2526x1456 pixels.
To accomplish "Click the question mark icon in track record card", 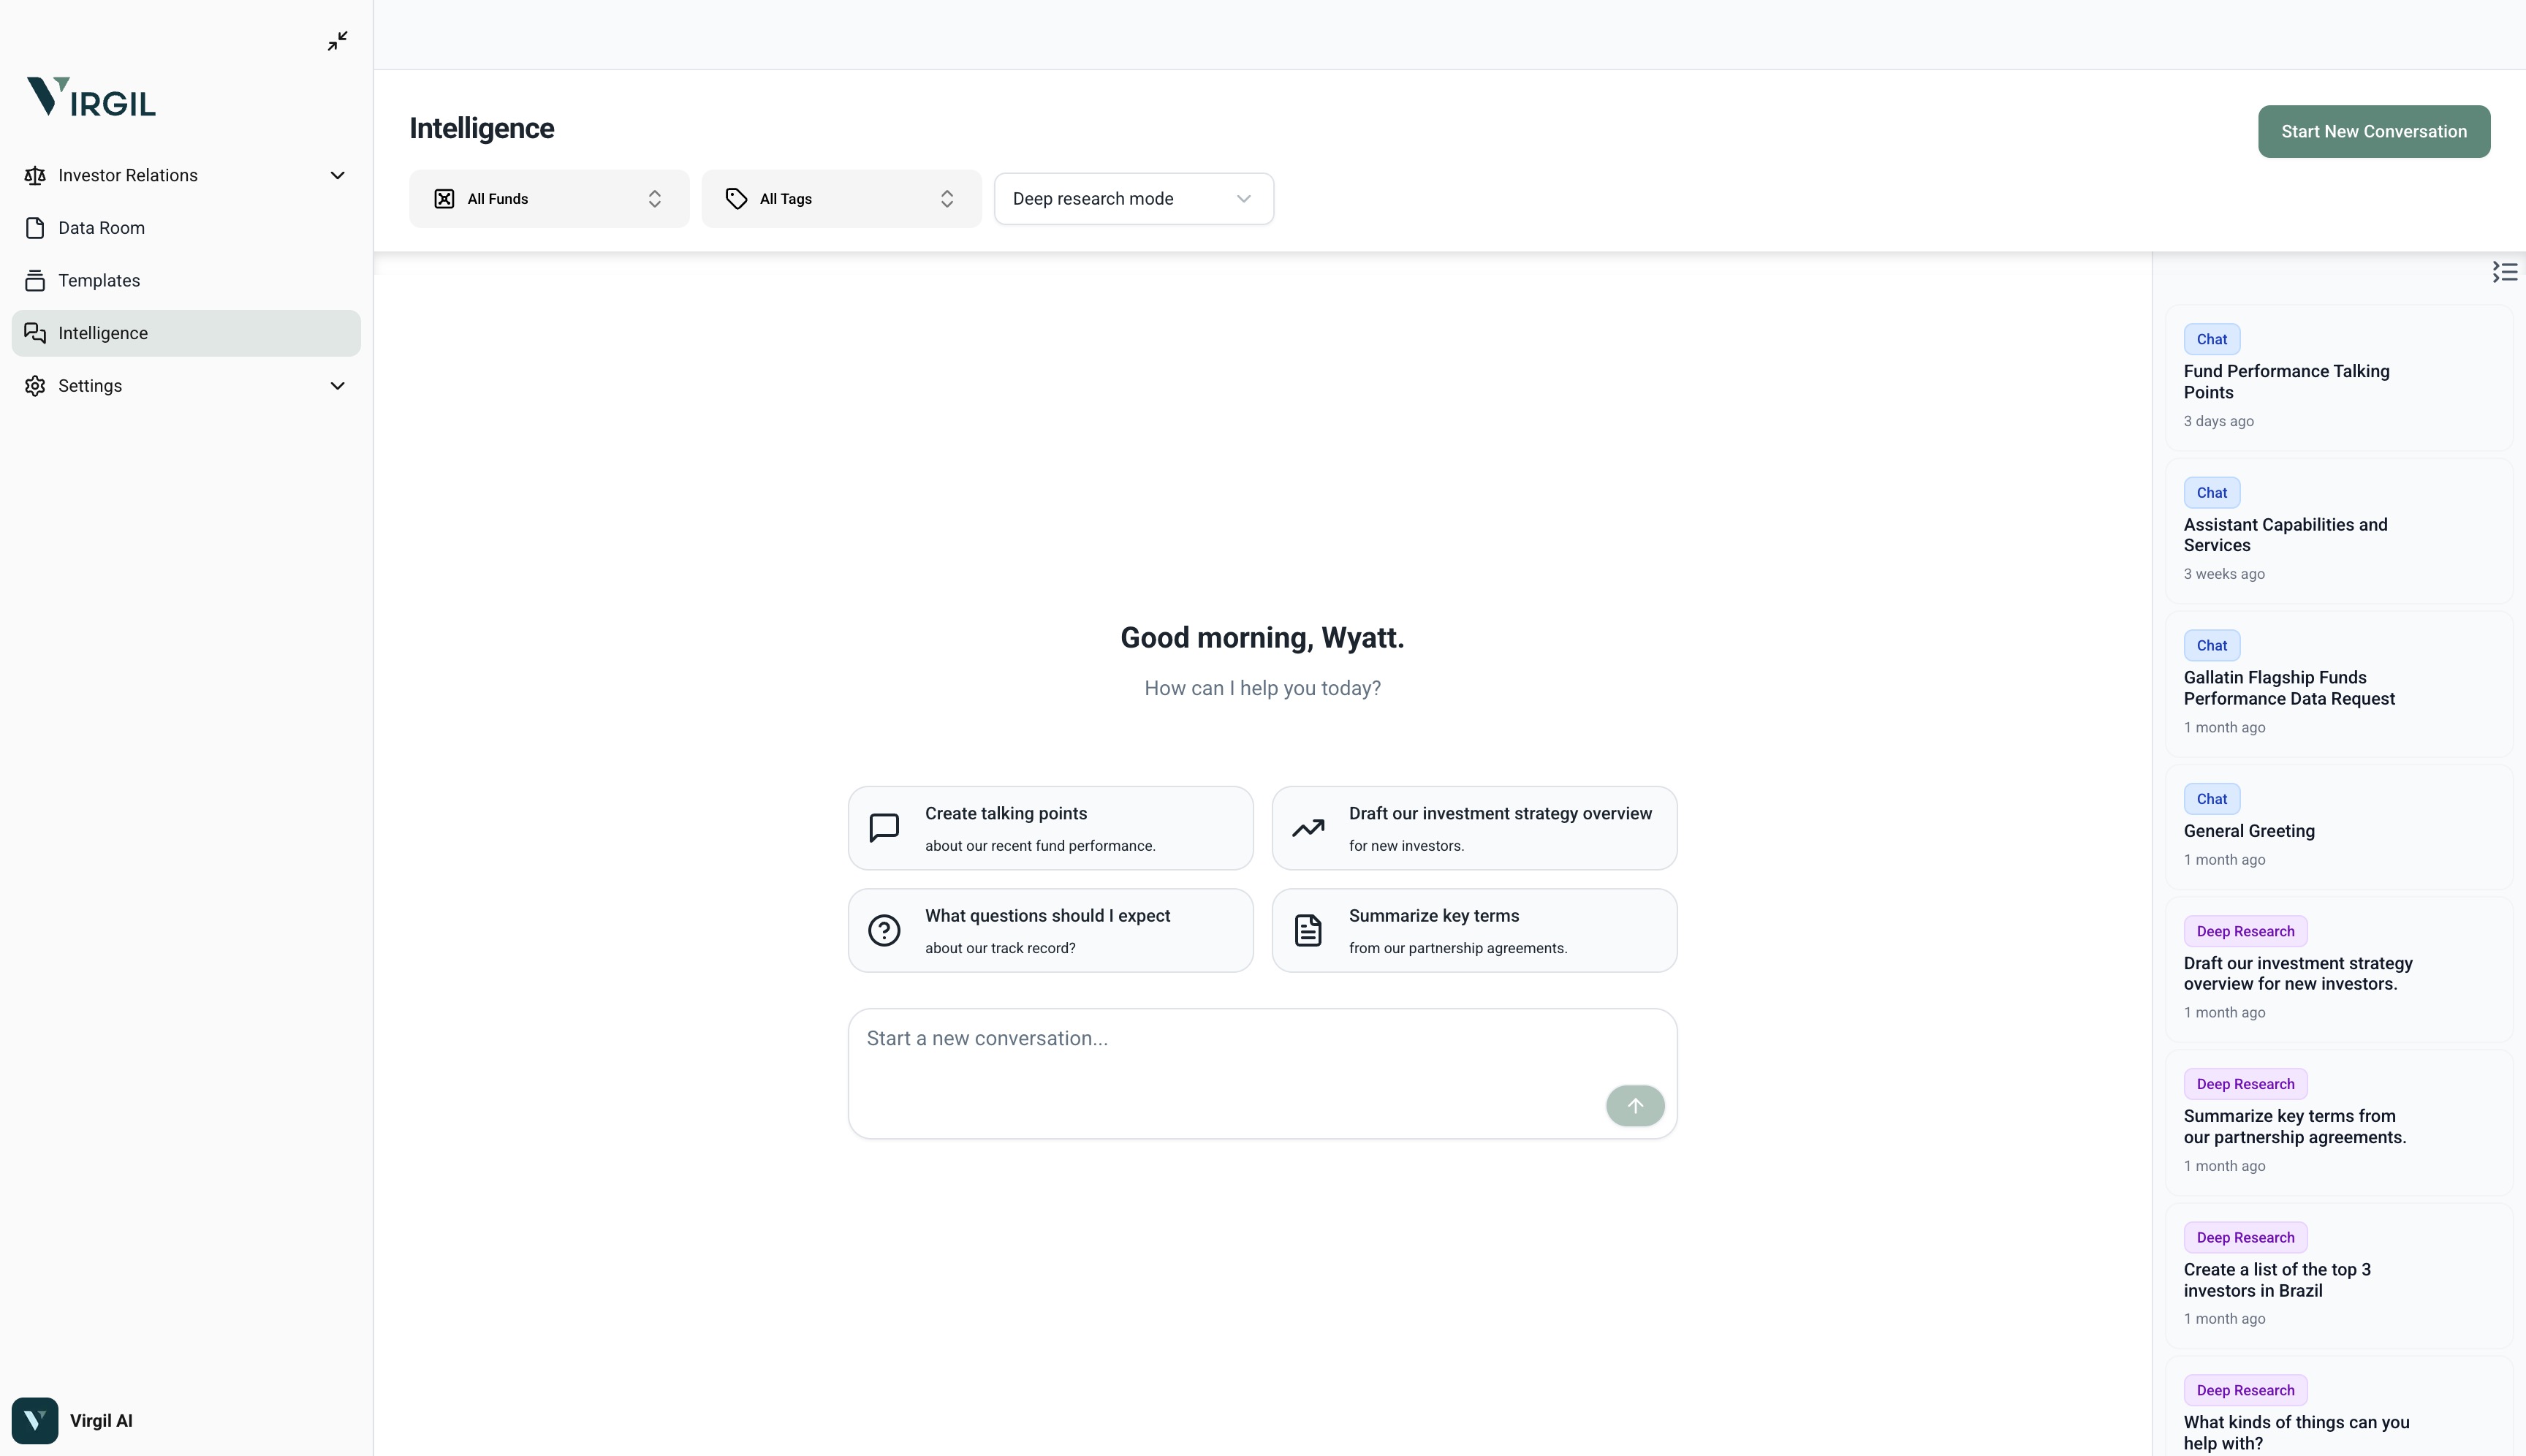I will point(884,931).
